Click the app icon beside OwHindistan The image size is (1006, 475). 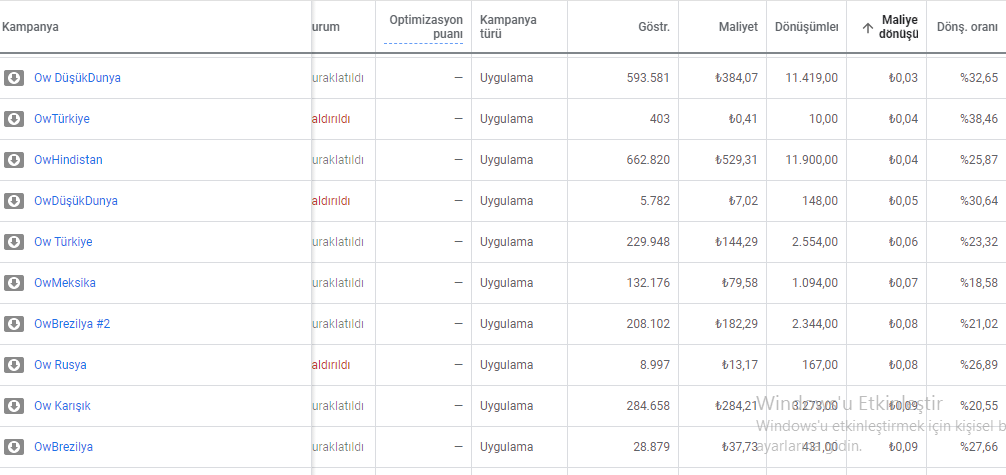tap(14, 160)
